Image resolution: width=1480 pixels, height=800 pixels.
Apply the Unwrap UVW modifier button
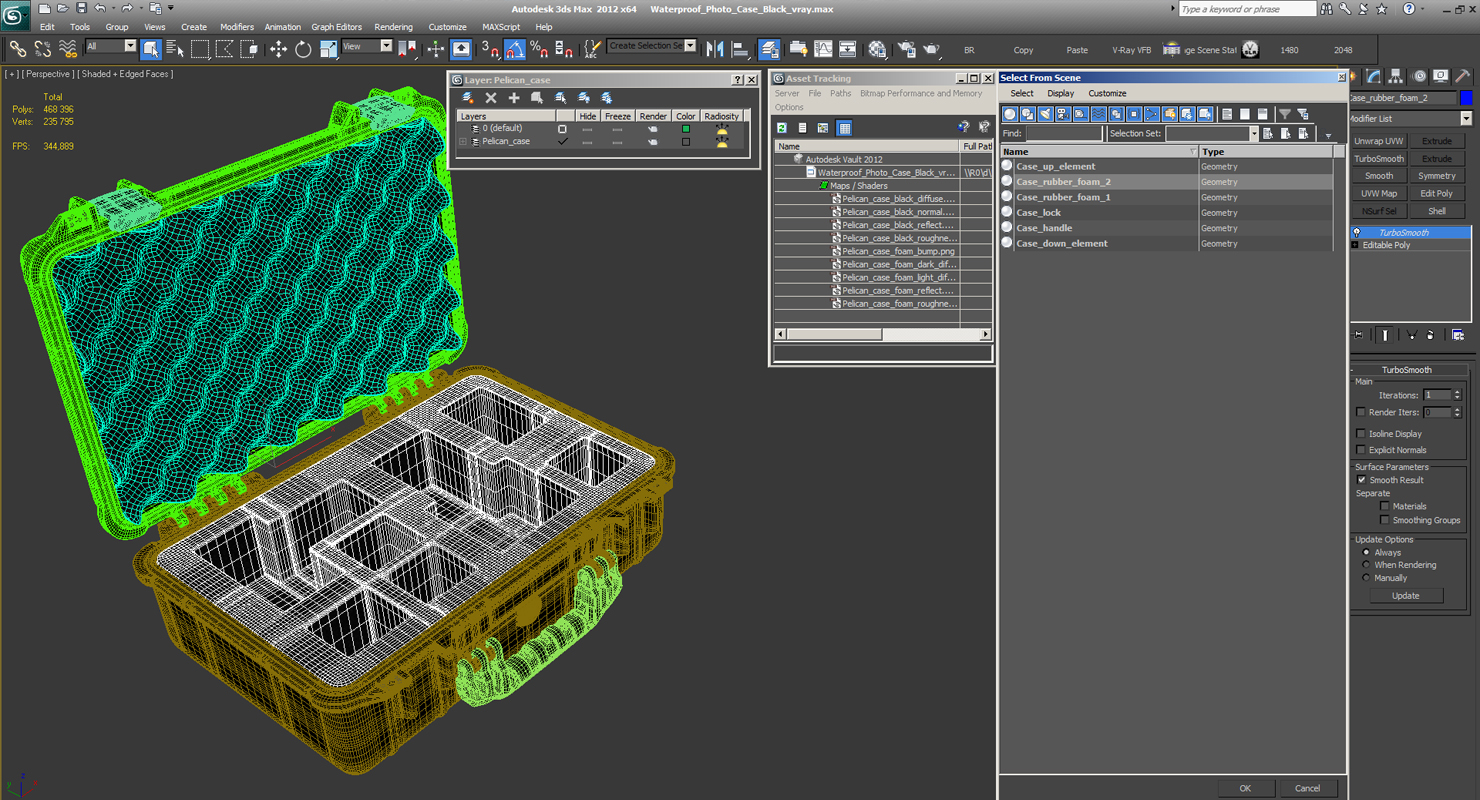pos(1379,141)
